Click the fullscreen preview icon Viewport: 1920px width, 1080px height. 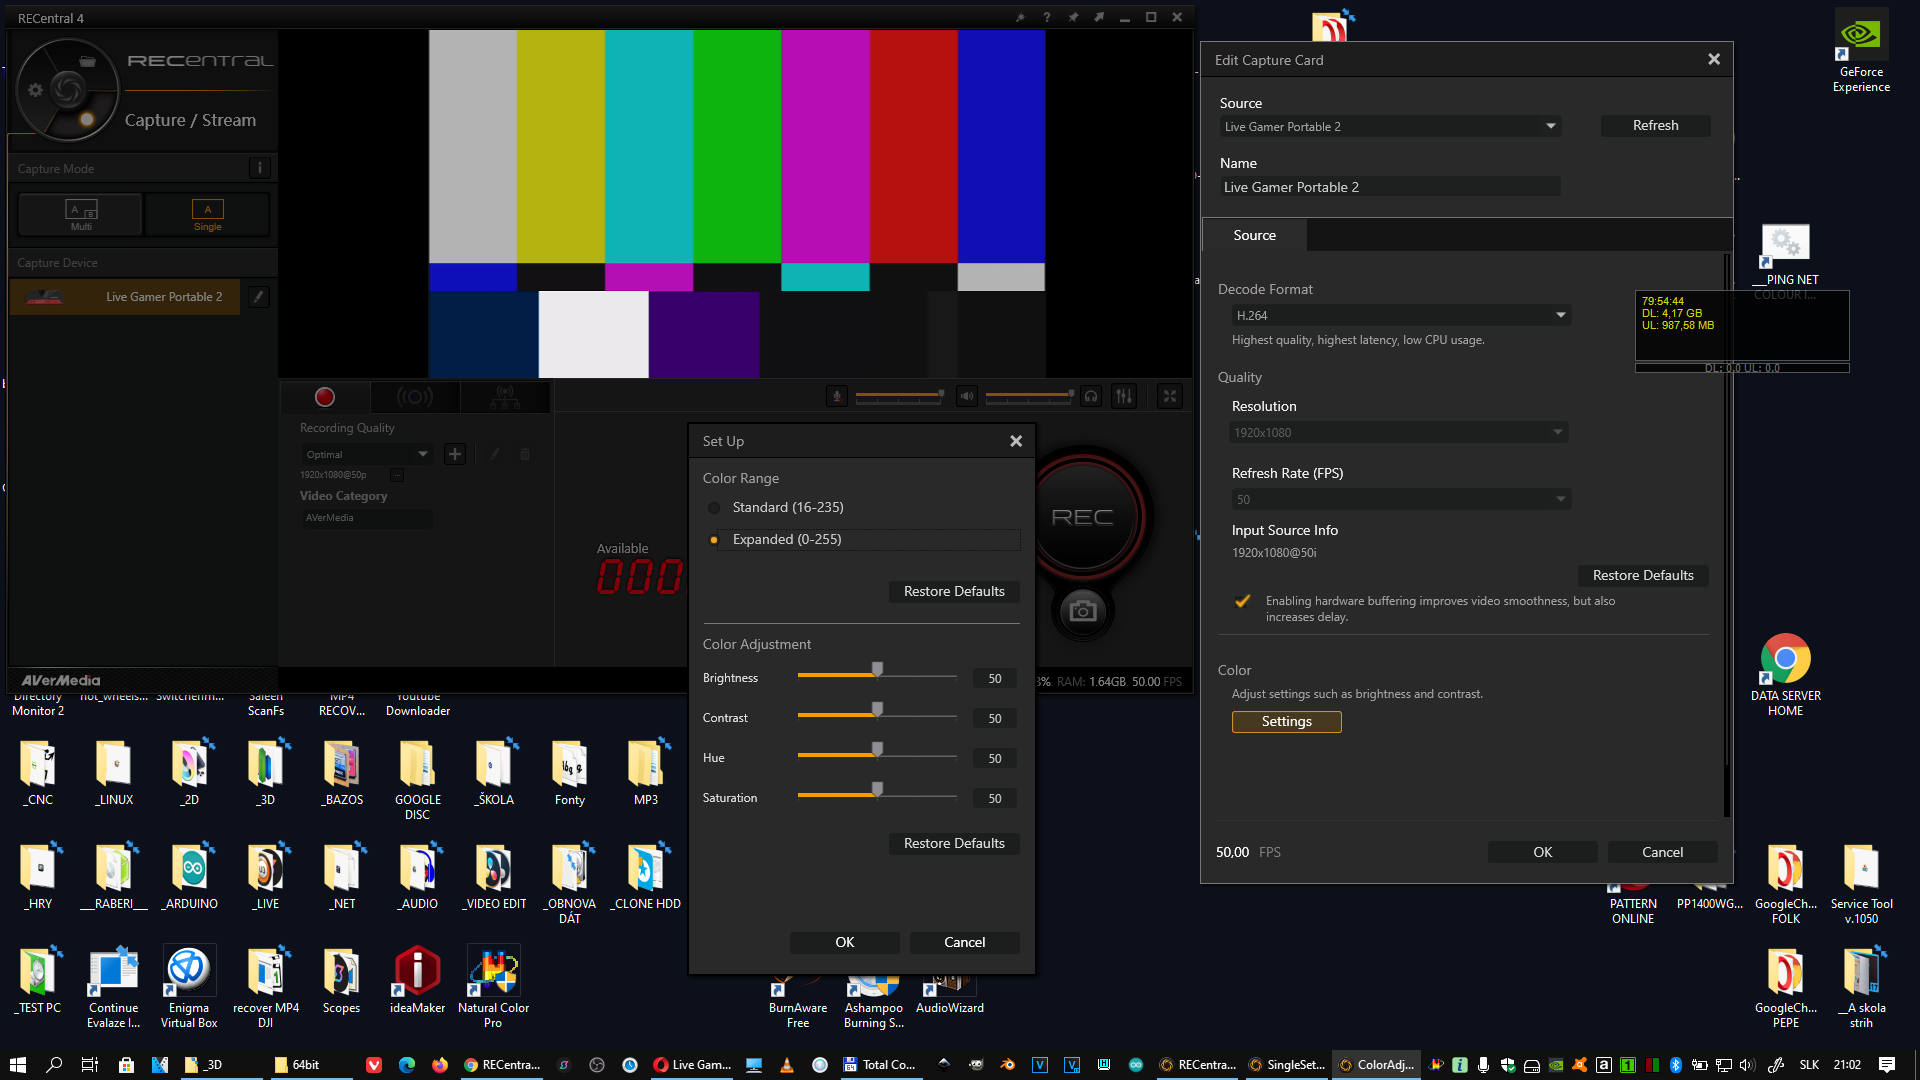[1169, 397]
